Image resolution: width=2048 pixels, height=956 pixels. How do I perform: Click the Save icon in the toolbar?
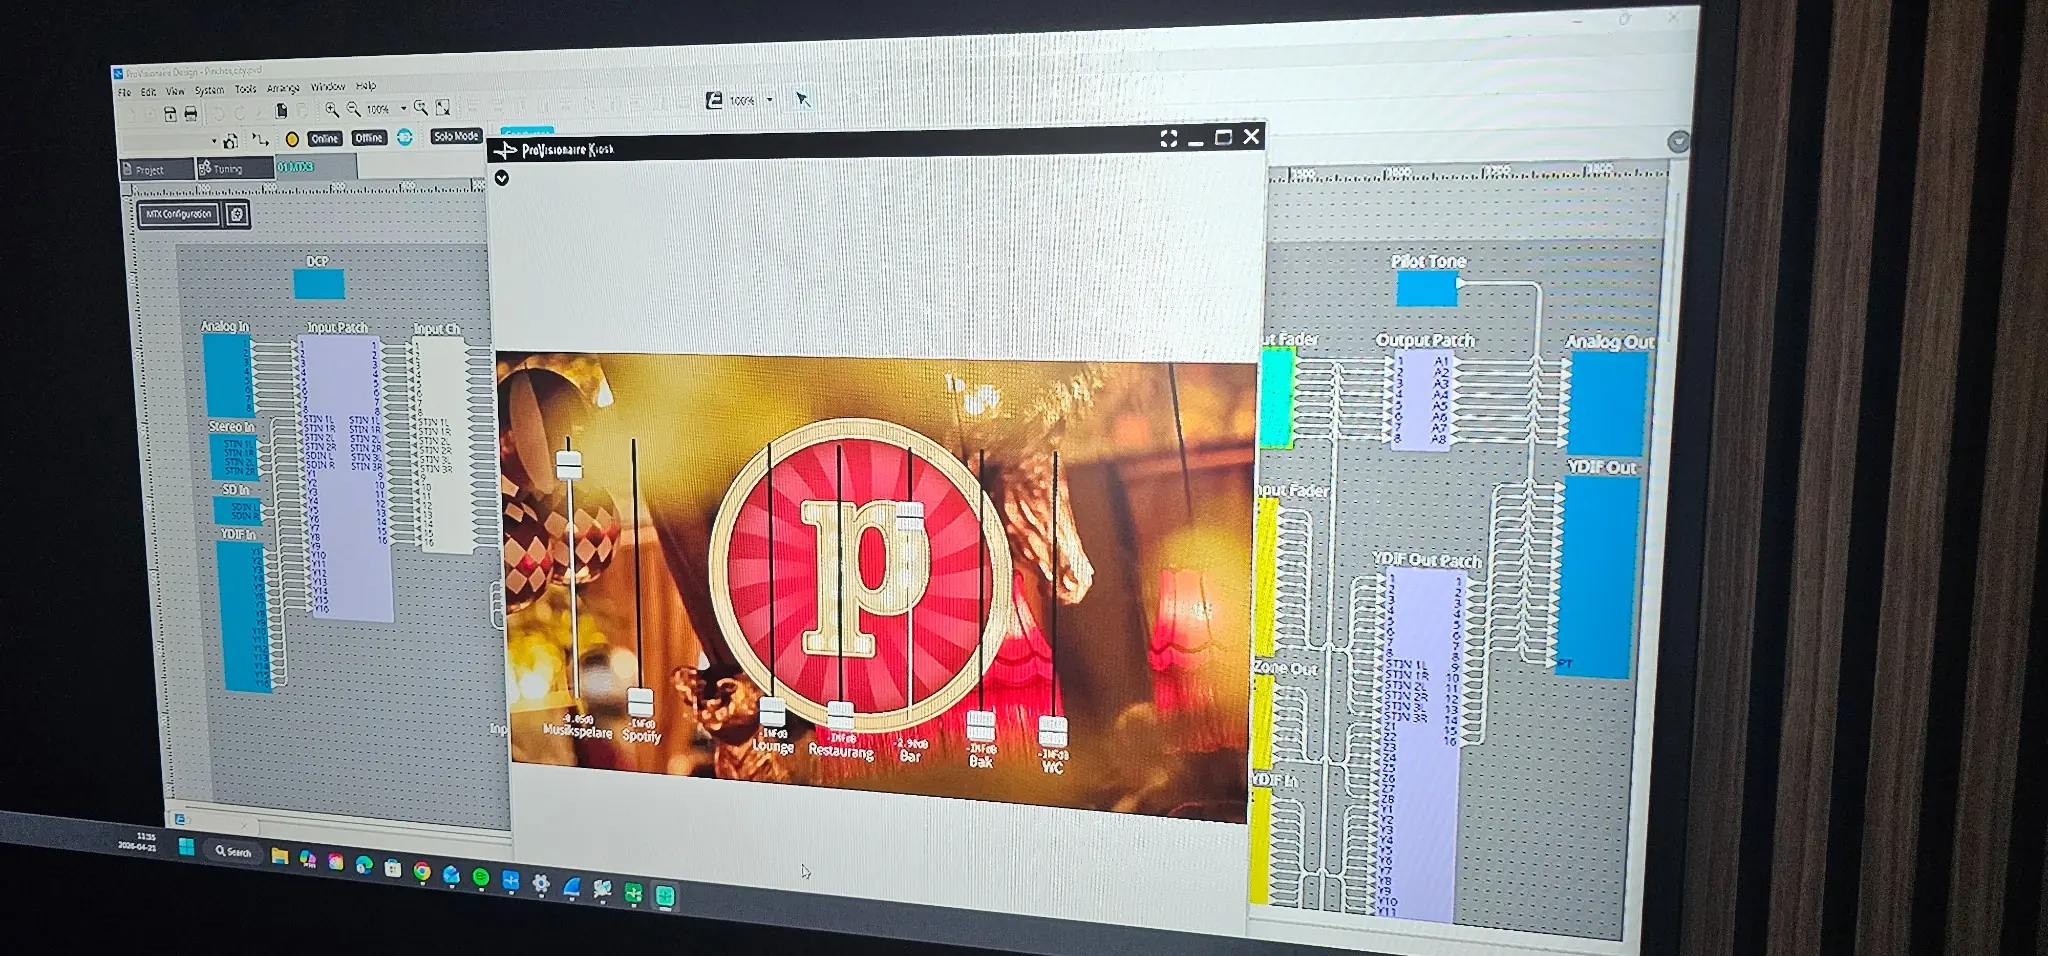coord(170,114)
